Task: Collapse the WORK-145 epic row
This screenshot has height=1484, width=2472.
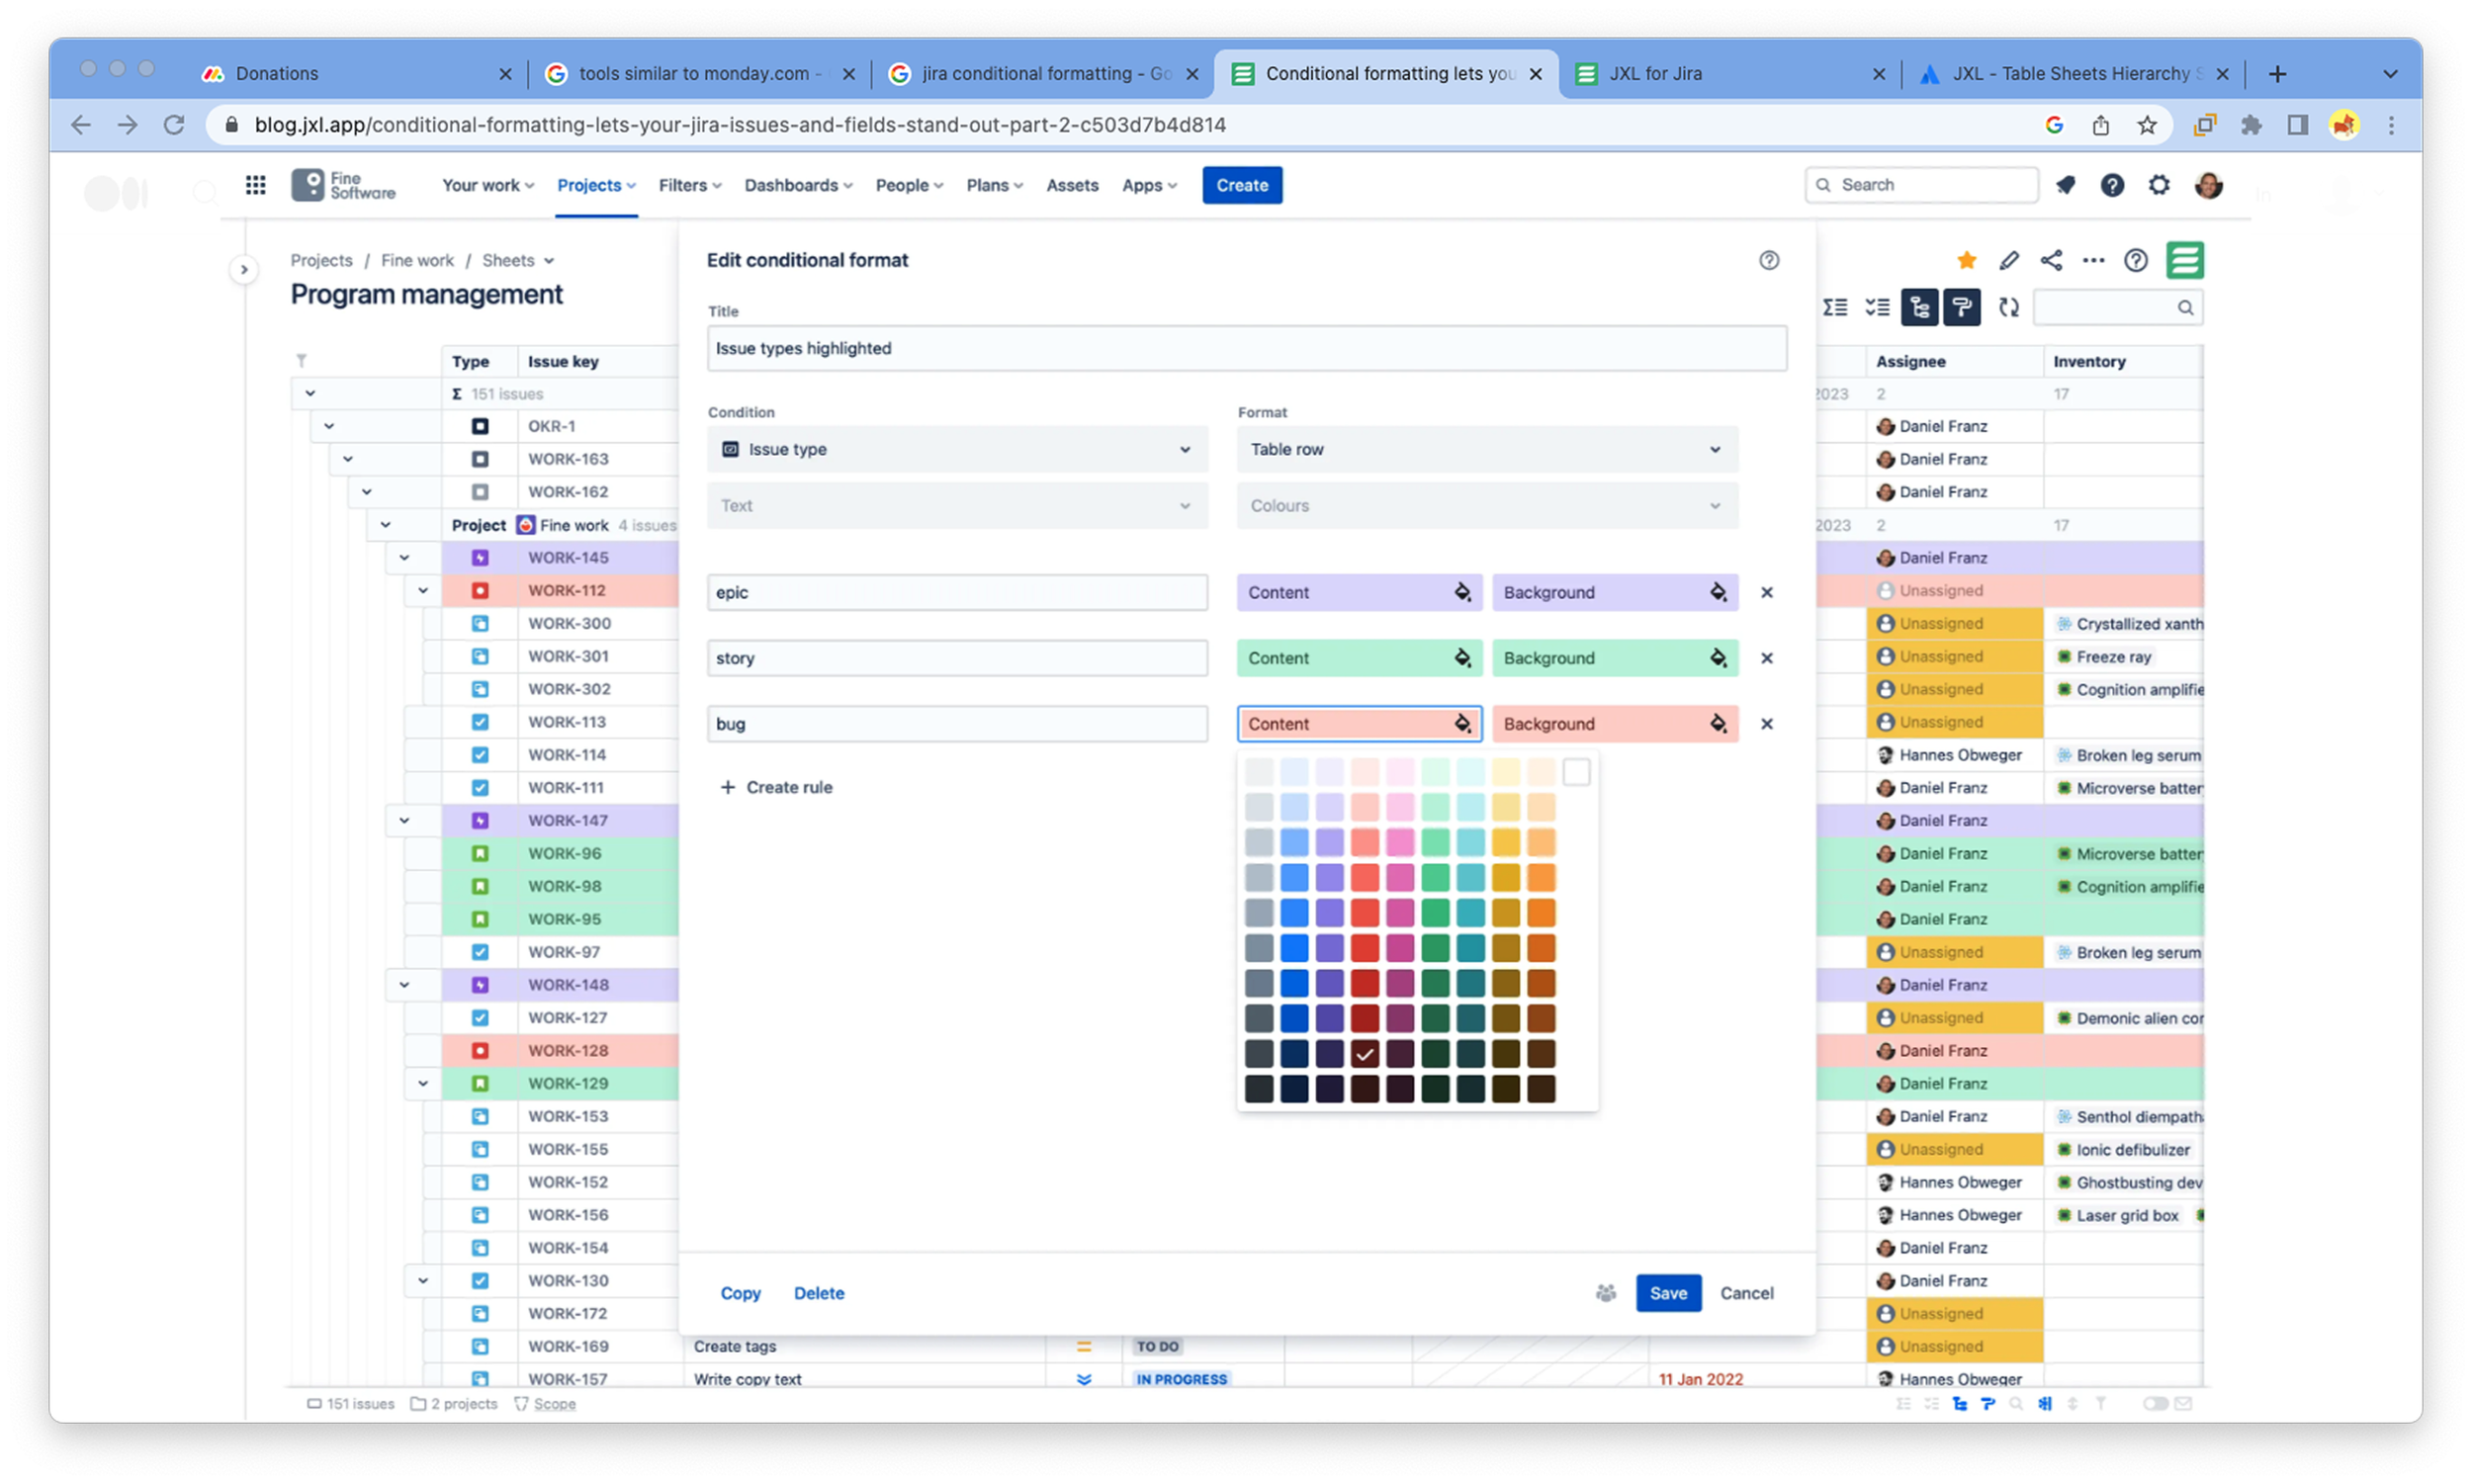Action: coord(404,558)
